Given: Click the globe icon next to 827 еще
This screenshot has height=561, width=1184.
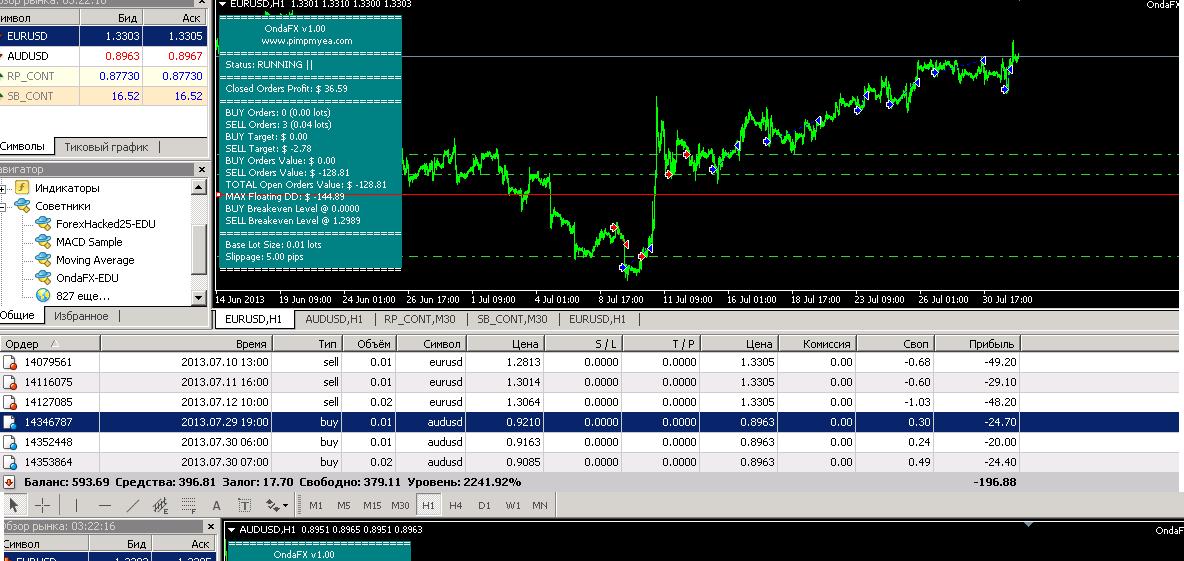Looking at the screenshot, I should pos(43,296).
